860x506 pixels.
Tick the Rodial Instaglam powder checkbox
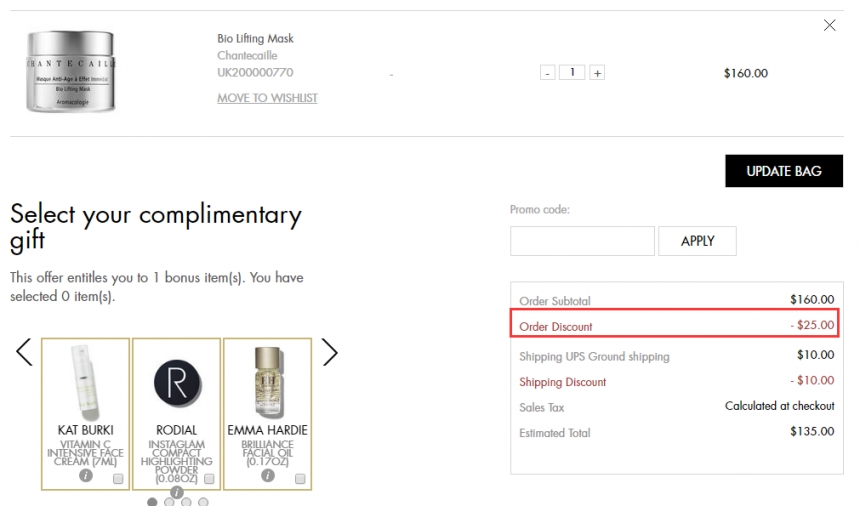click(209, 479)
